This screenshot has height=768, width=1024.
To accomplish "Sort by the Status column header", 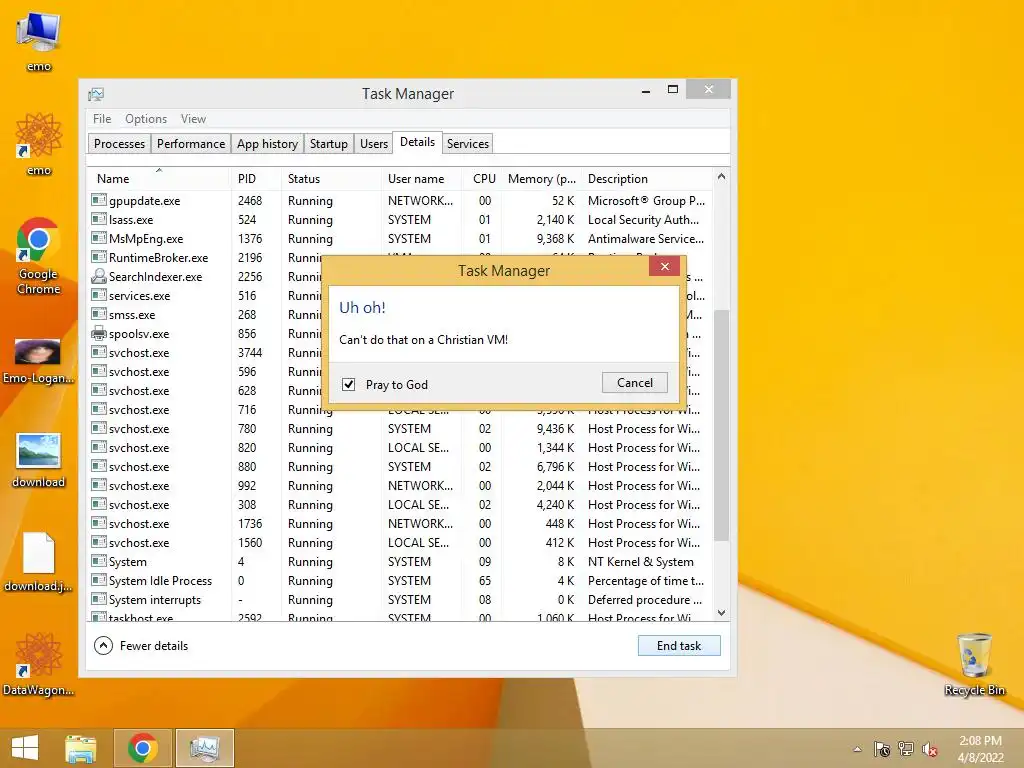I will click(331, 178).
